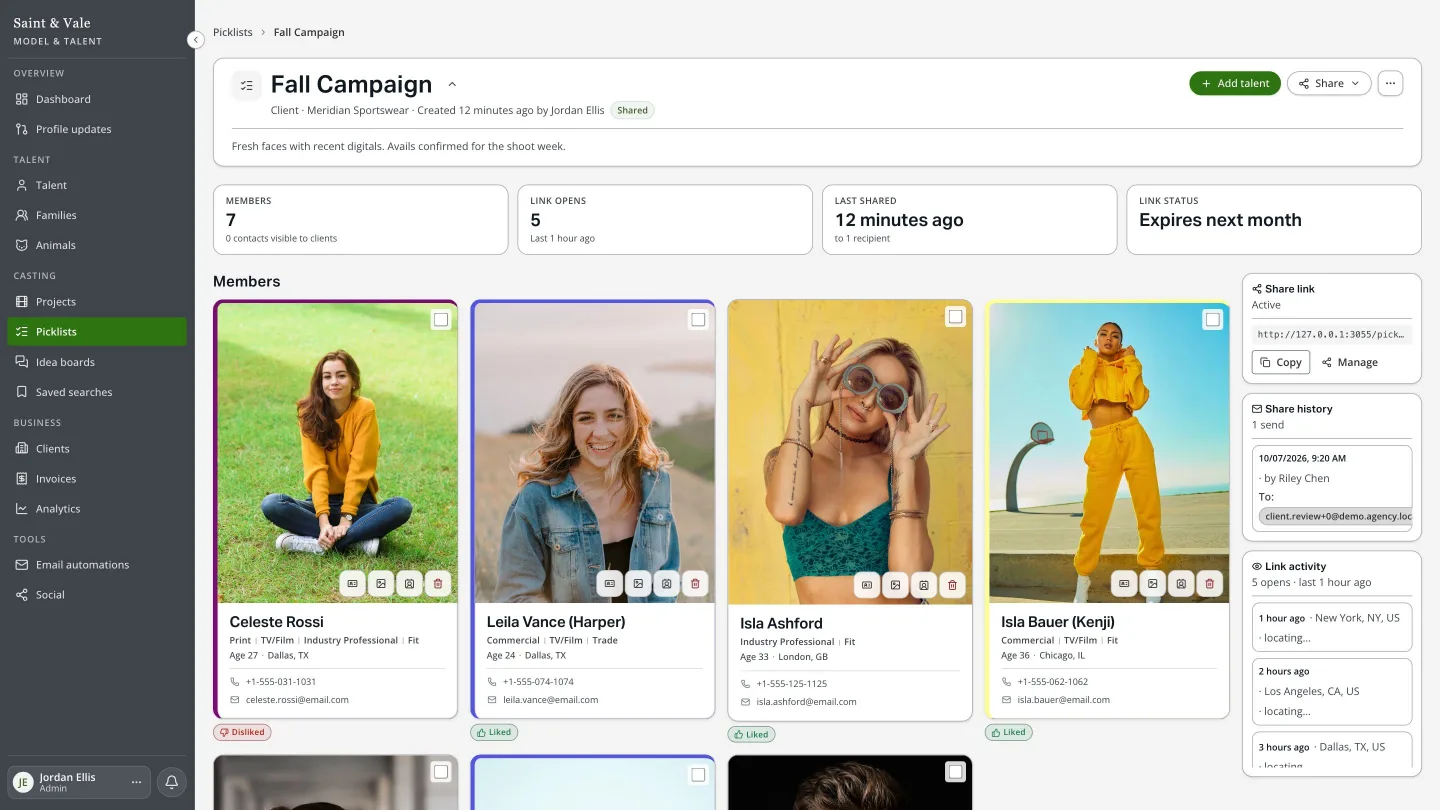Delete Celeste Rossi from the picklist
1440x810 pixels.
[x=437, y=583]
